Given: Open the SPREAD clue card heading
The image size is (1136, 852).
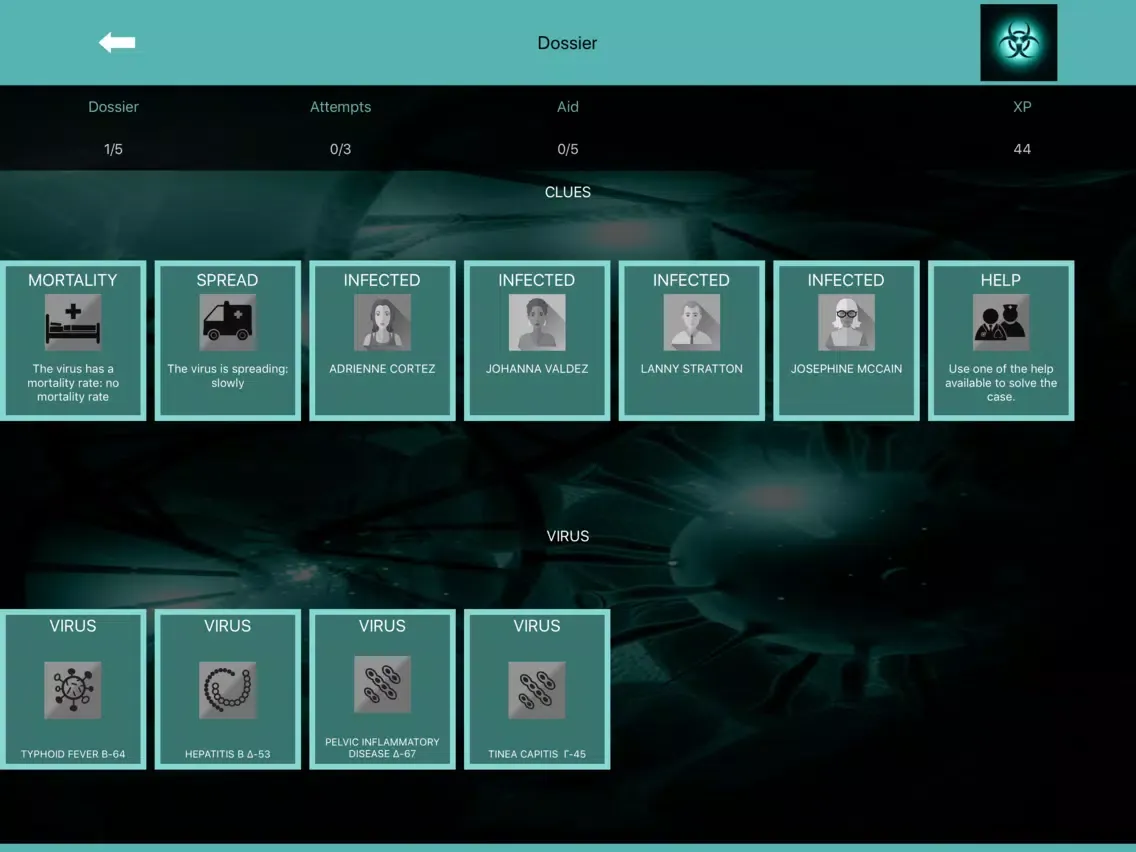Looking at the screenshot, I should 227,280.
